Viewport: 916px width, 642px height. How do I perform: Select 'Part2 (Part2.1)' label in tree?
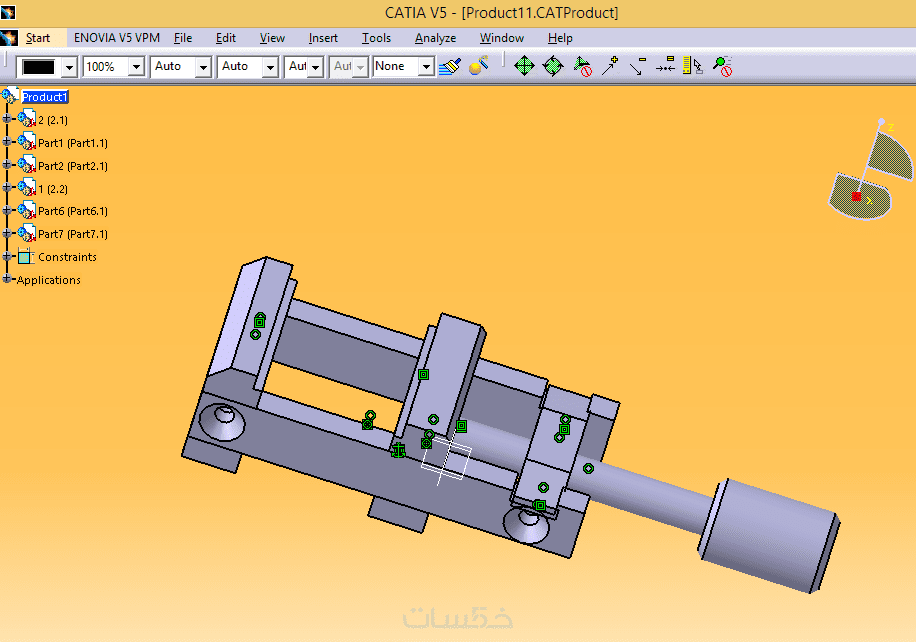(73, 166)
